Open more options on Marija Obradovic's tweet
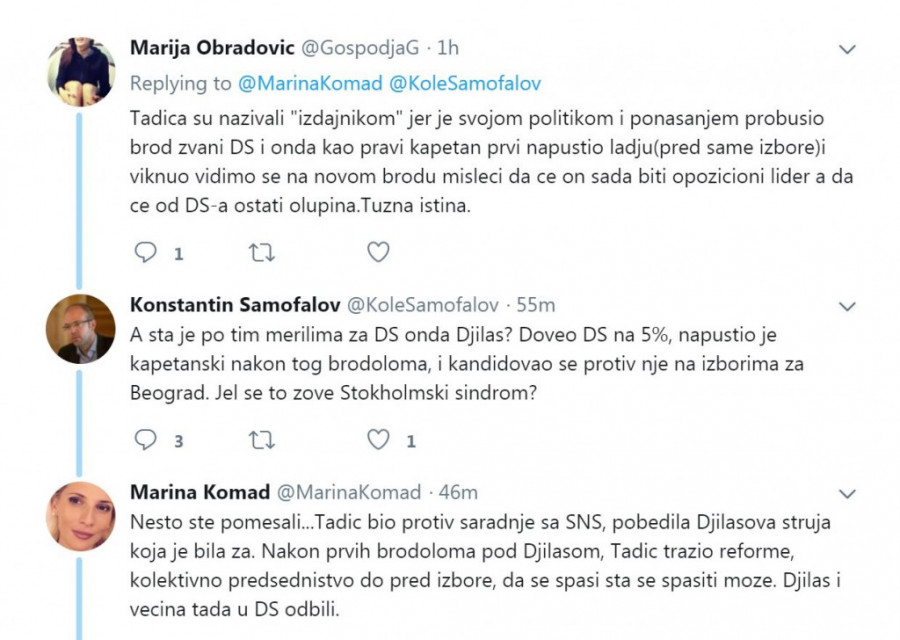 [846, 49]
